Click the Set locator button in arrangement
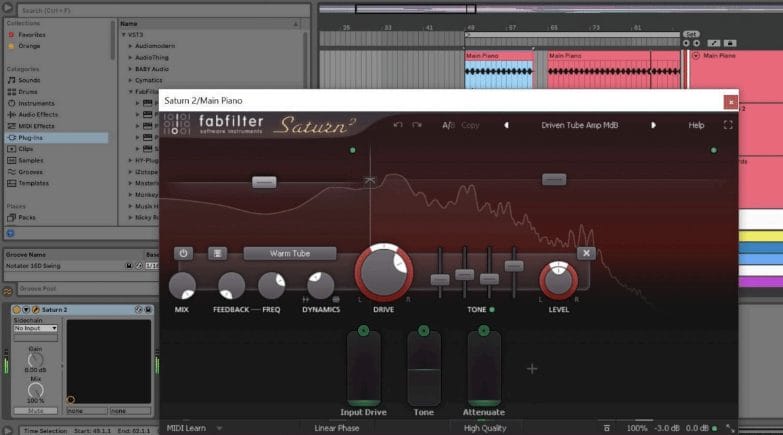The width and height of the screenshot is (783, 435). click(x=691, y=34)
